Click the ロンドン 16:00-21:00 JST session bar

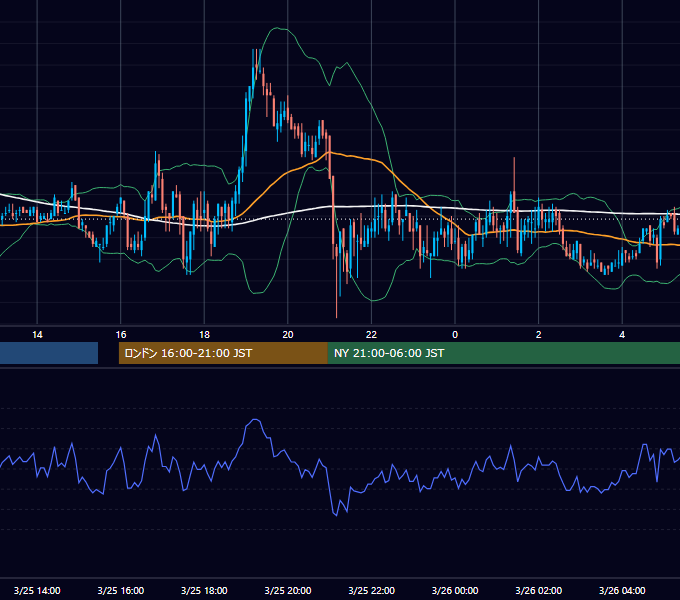click(223, 353)
